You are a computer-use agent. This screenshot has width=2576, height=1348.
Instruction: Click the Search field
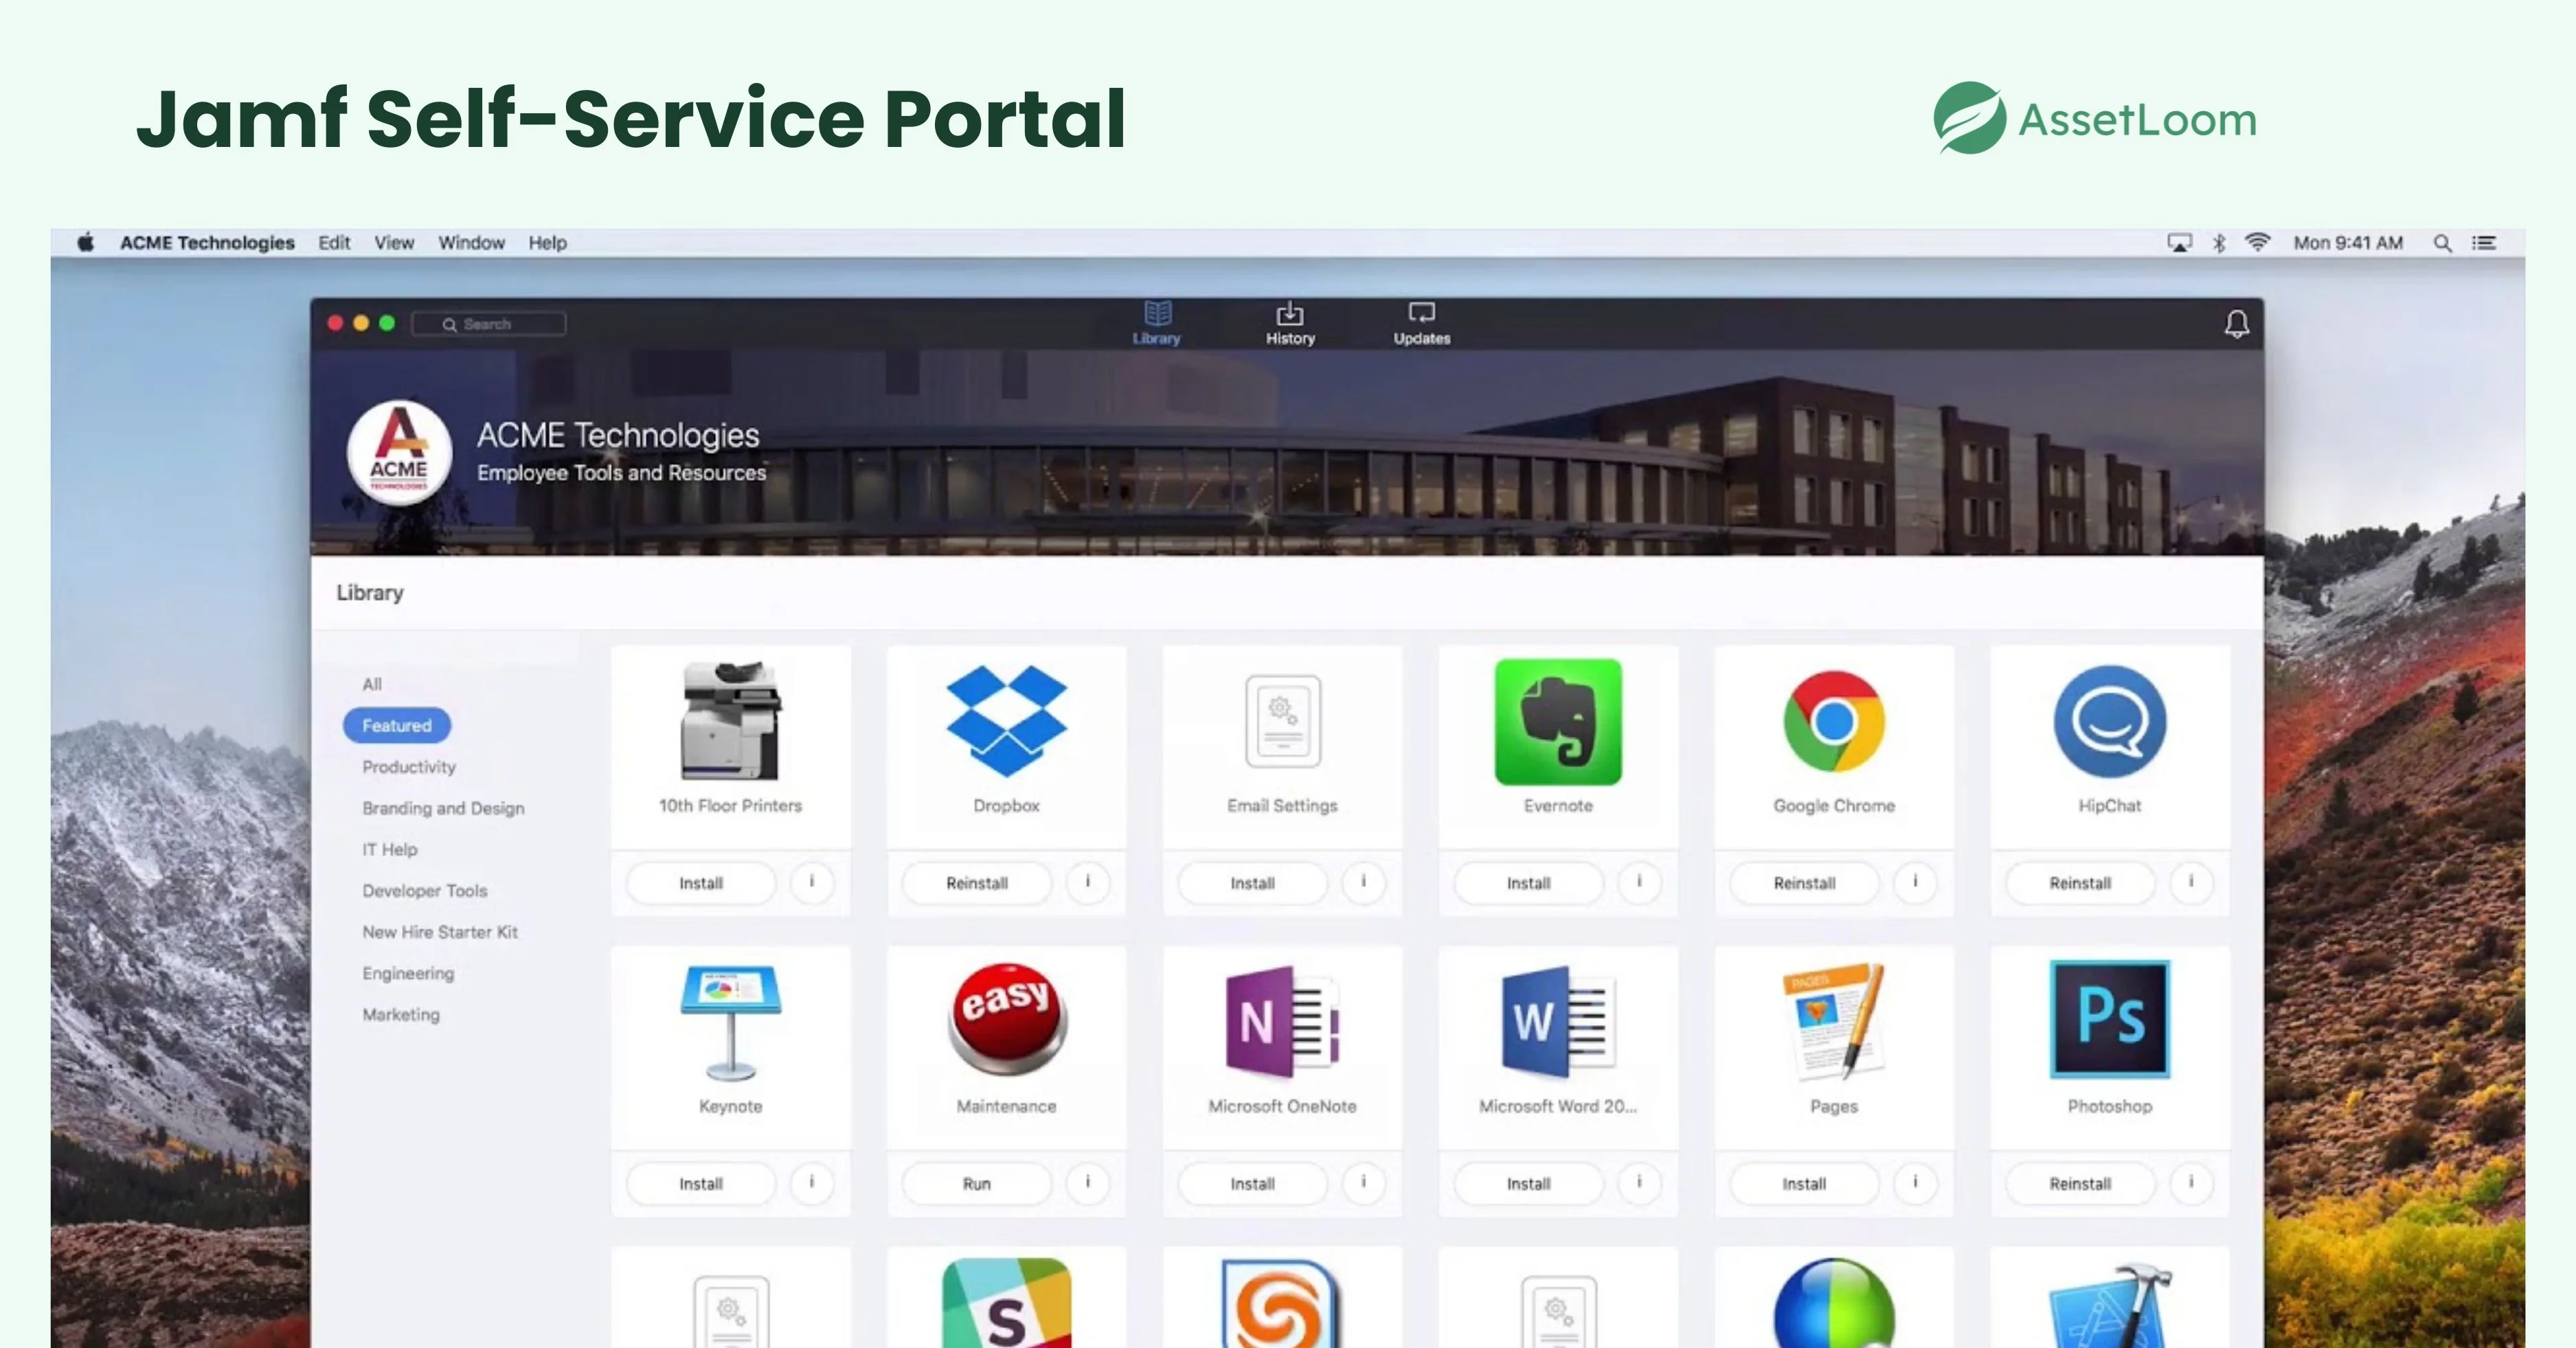point(489,324)
